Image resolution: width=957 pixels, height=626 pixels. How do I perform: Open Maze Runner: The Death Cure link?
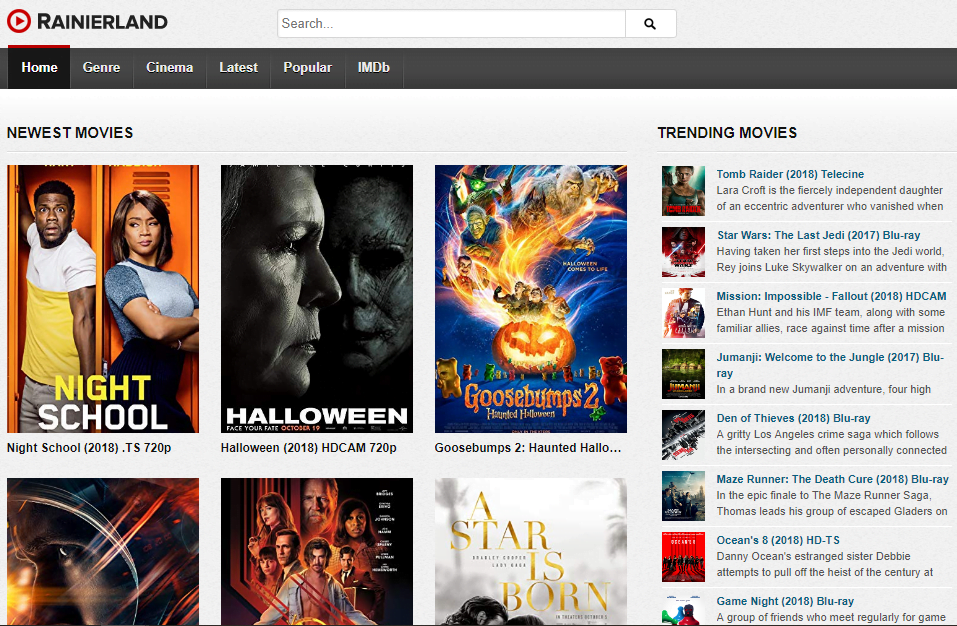tap(832, 479)
